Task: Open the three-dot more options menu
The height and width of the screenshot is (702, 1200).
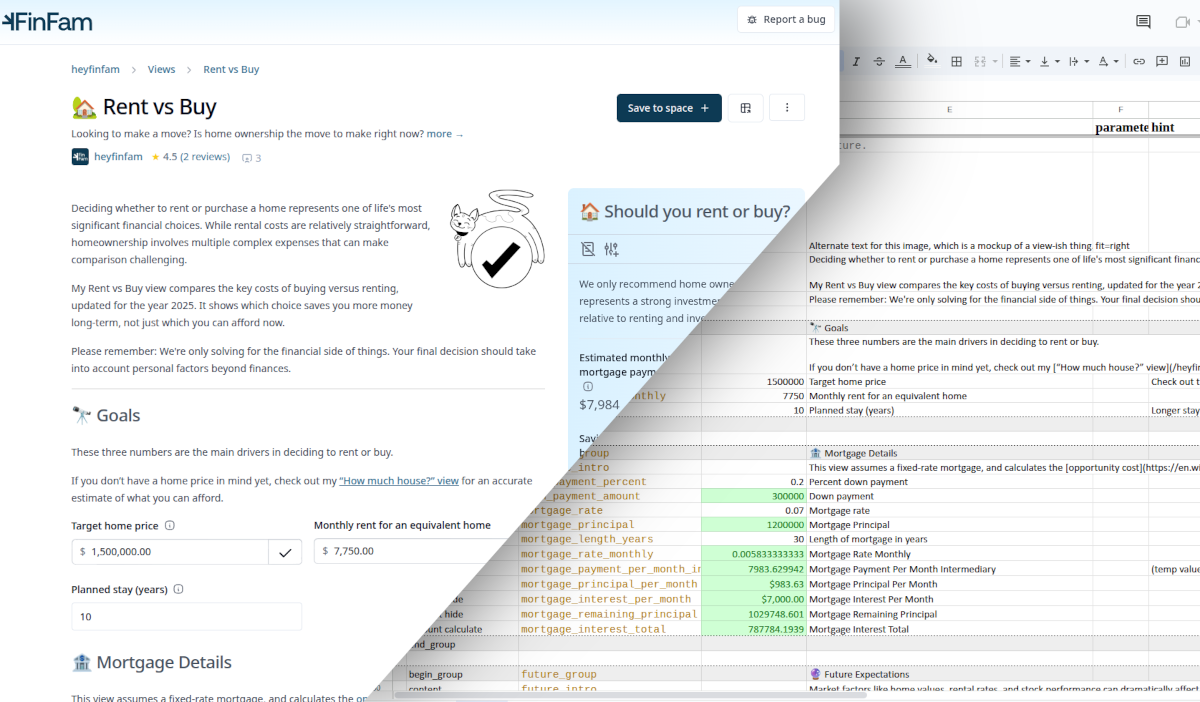Action: [x=788, y=108]
